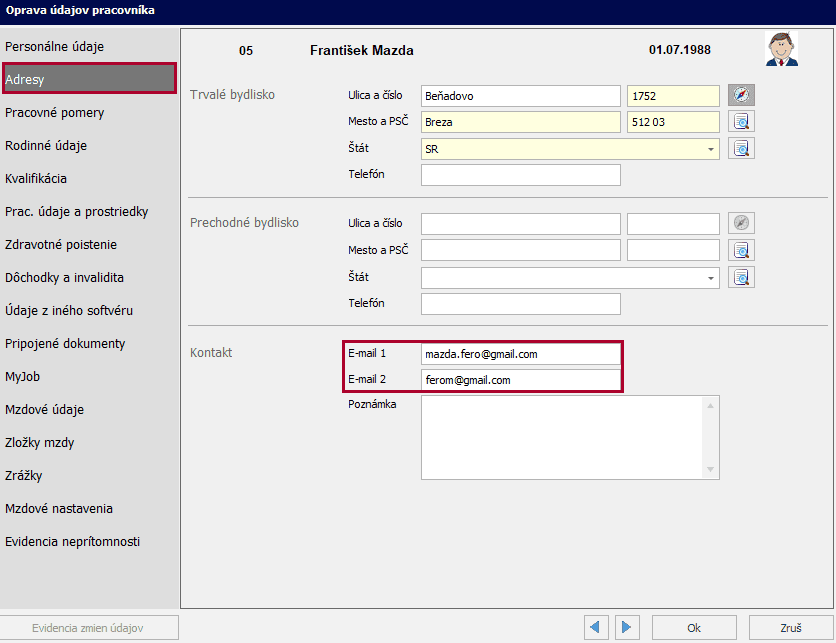Cancel with the Zruš button
This screenshot has width=836, height=643.
pos(791,628)
